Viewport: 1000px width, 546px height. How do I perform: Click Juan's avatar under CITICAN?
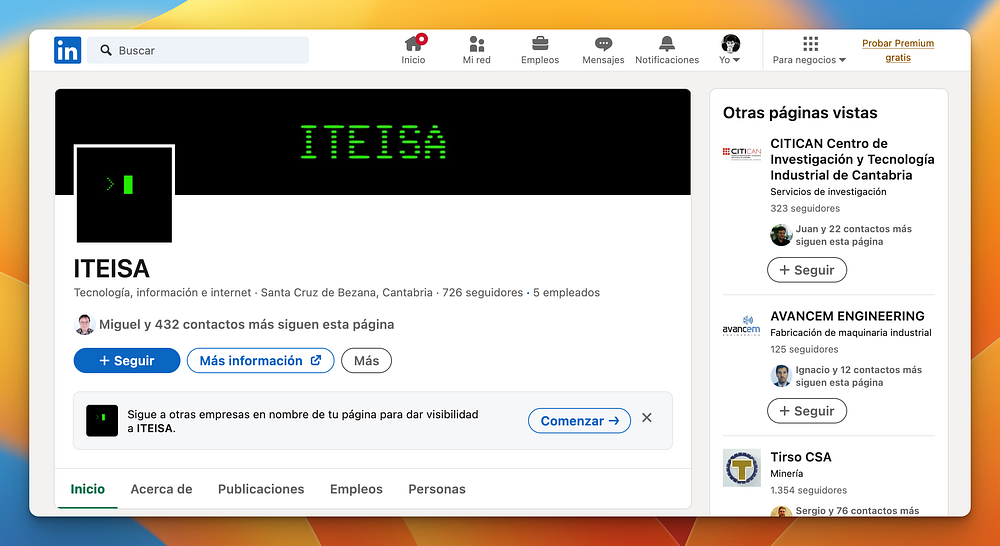point(781,235)
